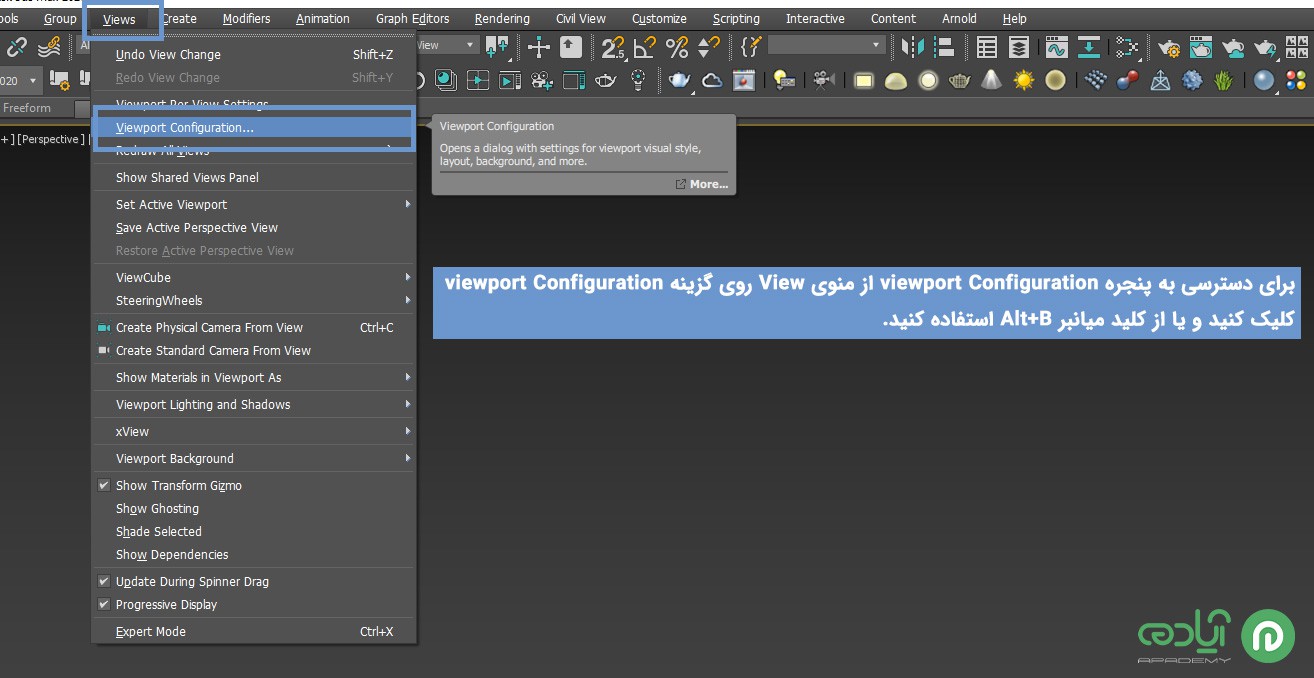Enable the Show Dependencies option
The width and height of the screenshot is (1314, 678).
click(254, 554)
